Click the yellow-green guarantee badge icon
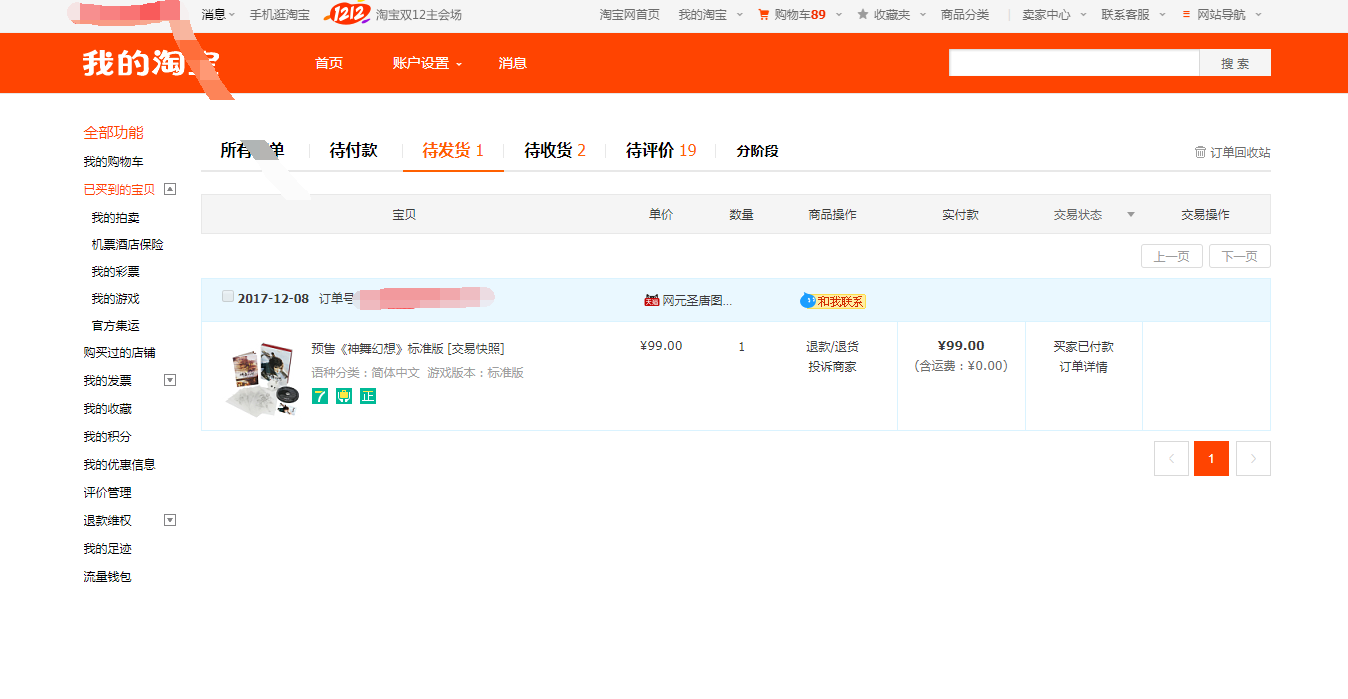This screenshot has height=699, width=1348. pos(344,396)
